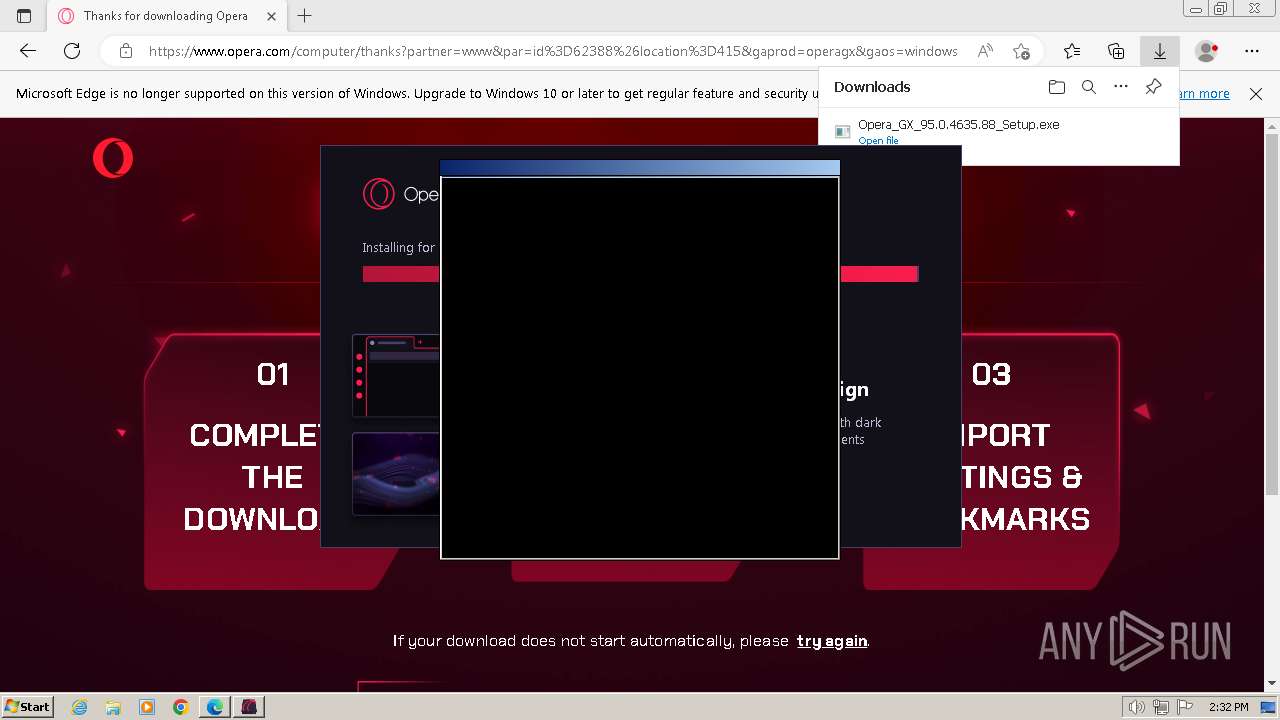Open the Favorites list
Image resolution: width=1280 pixels, height=720 pixels.
[1072, 51]
